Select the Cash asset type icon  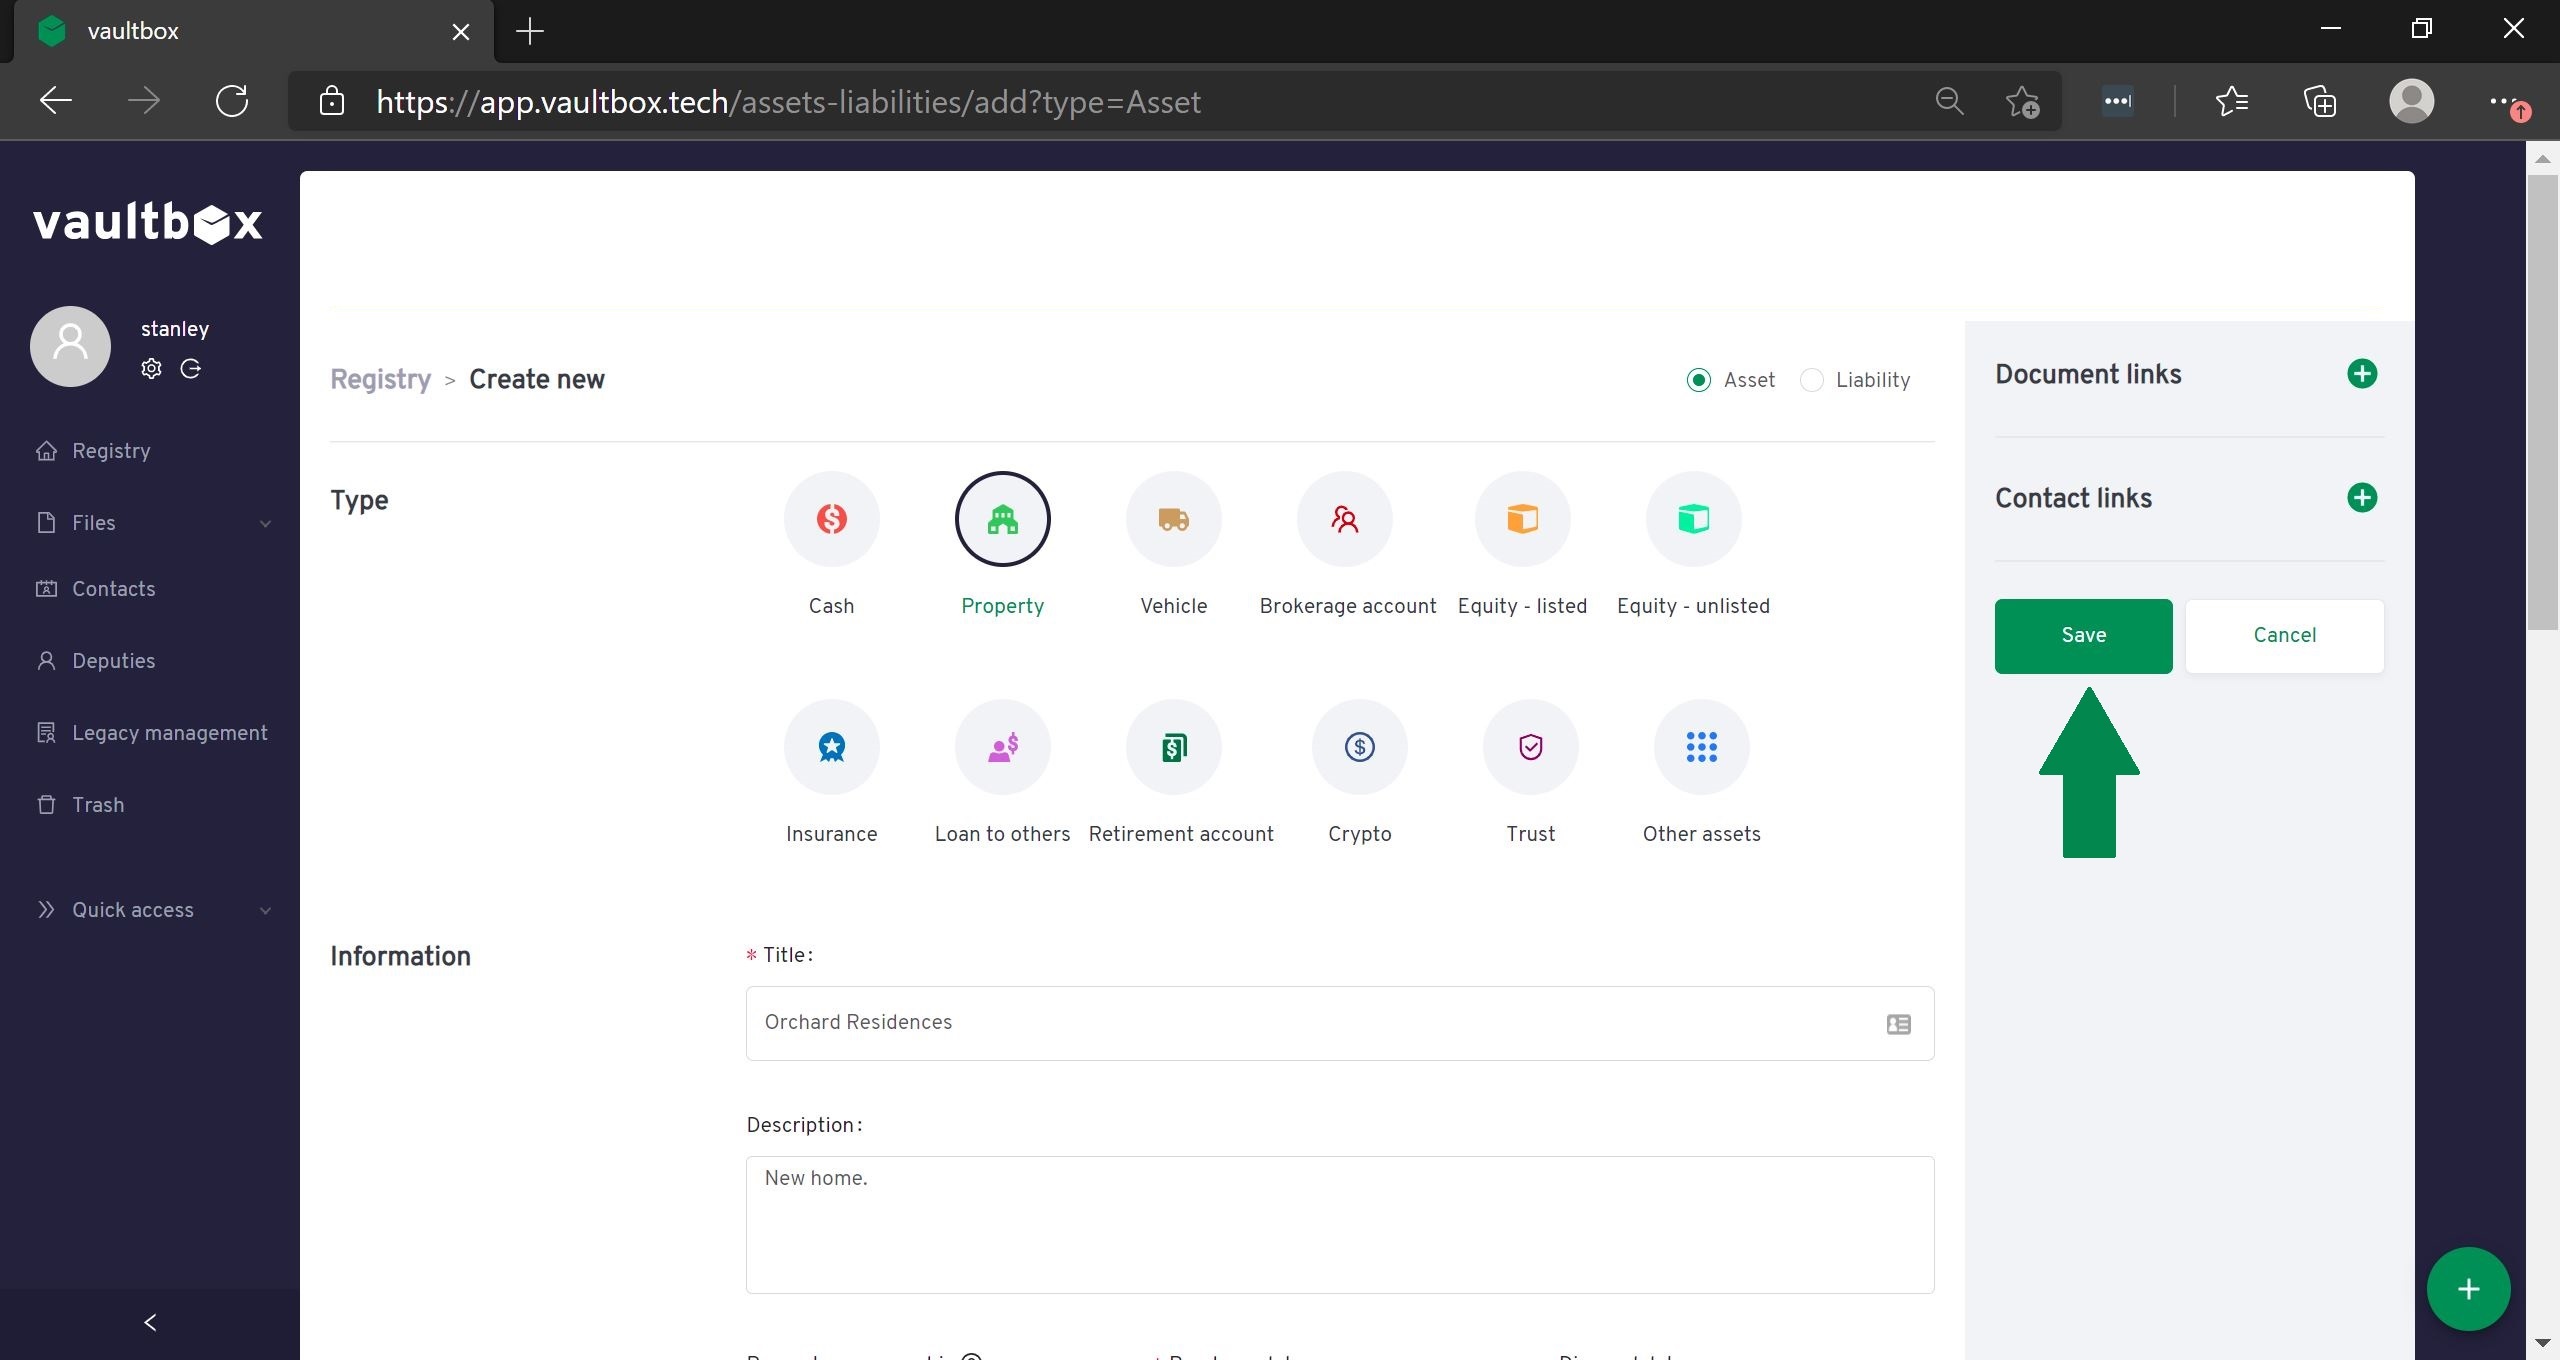click(x=831, y=519)
